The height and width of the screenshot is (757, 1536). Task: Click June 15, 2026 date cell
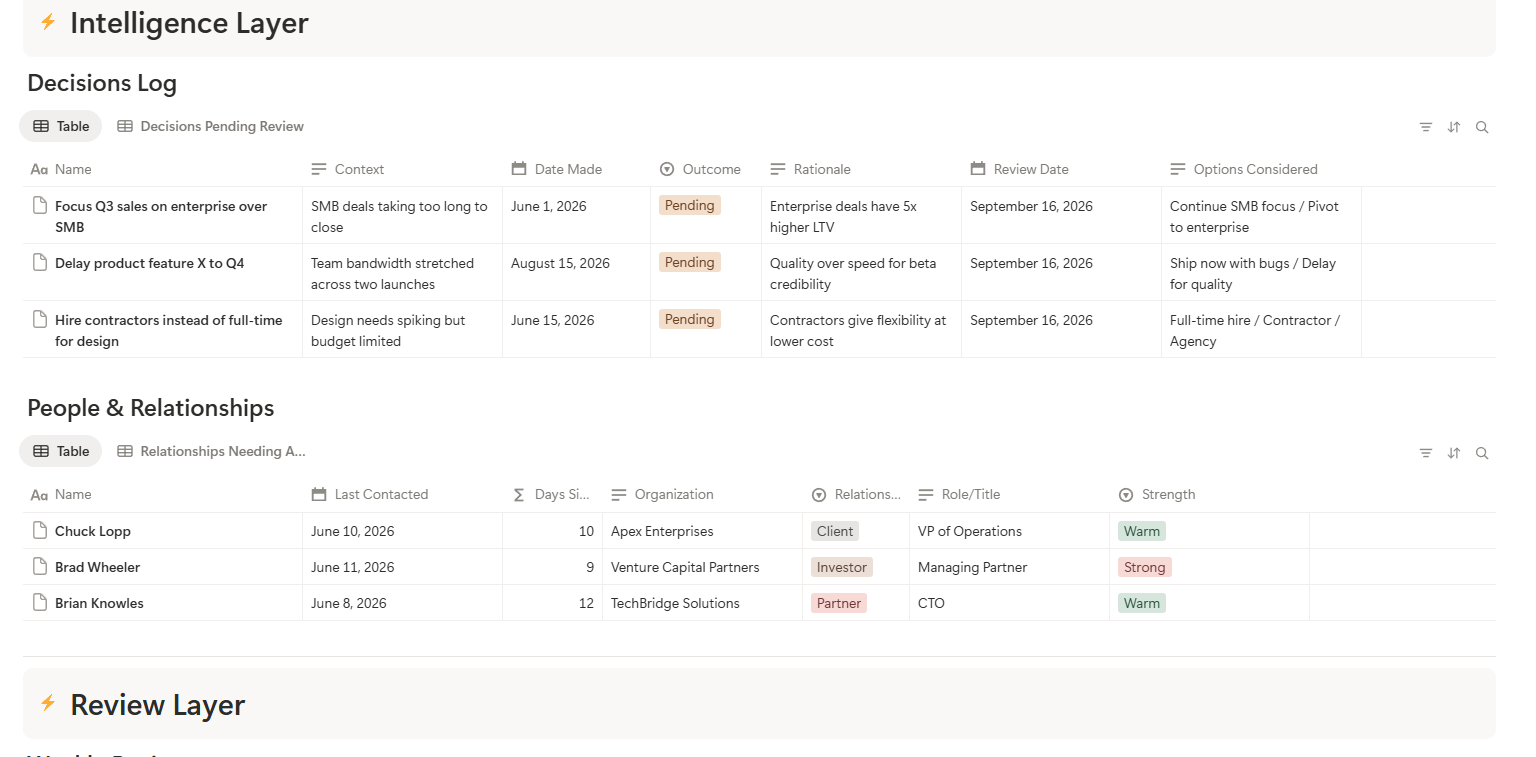click(576, 329)
